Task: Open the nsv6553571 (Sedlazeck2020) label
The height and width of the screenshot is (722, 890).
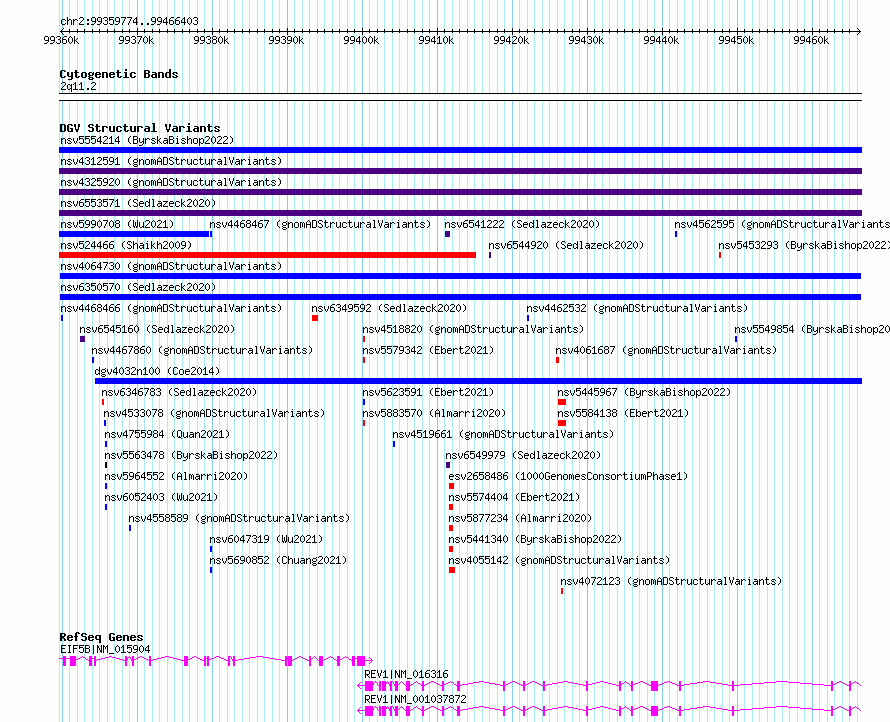Action: tap(138, 203)
